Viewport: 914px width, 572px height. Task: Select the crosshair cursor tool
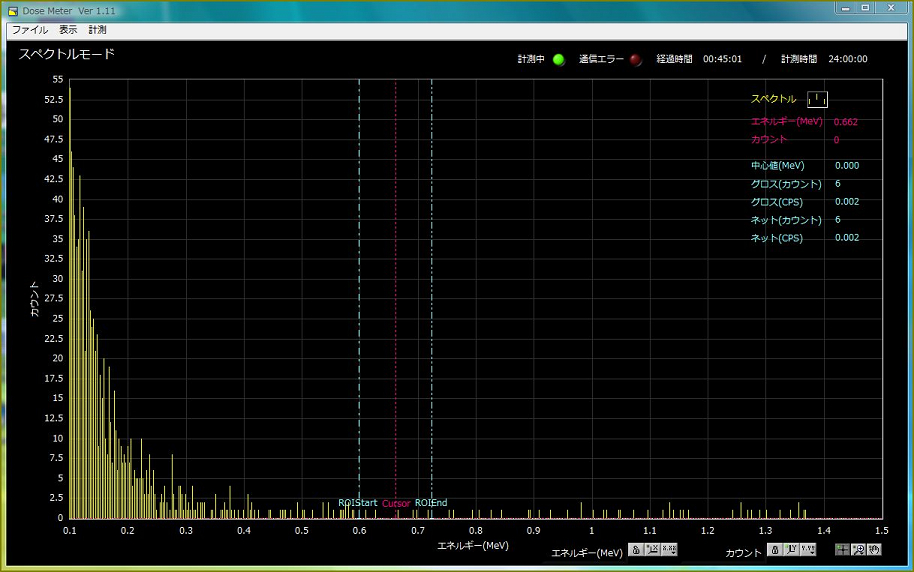842,550
